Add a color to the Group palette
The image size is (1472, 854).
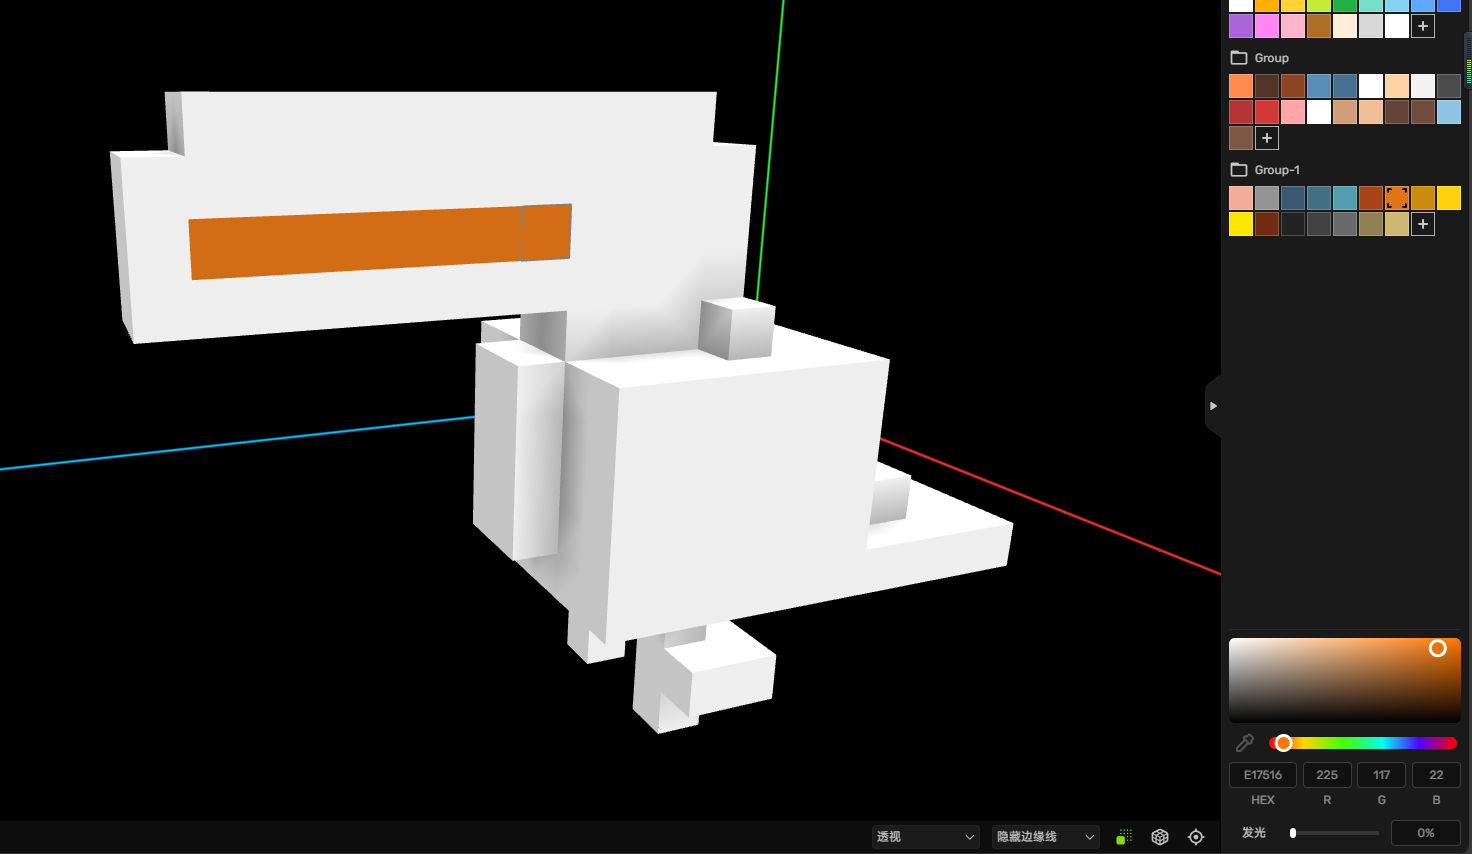(x=1267, y=138)
